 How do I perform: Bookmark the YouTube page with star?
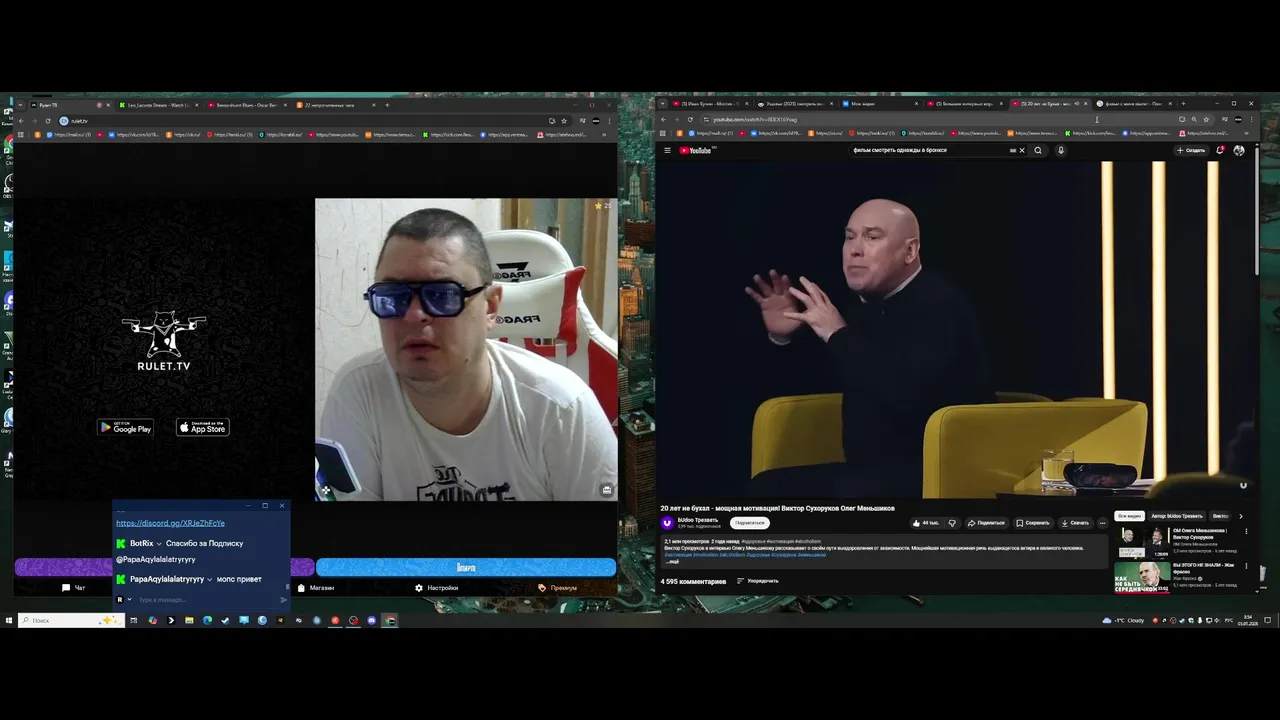click(x=1206, y=119)
